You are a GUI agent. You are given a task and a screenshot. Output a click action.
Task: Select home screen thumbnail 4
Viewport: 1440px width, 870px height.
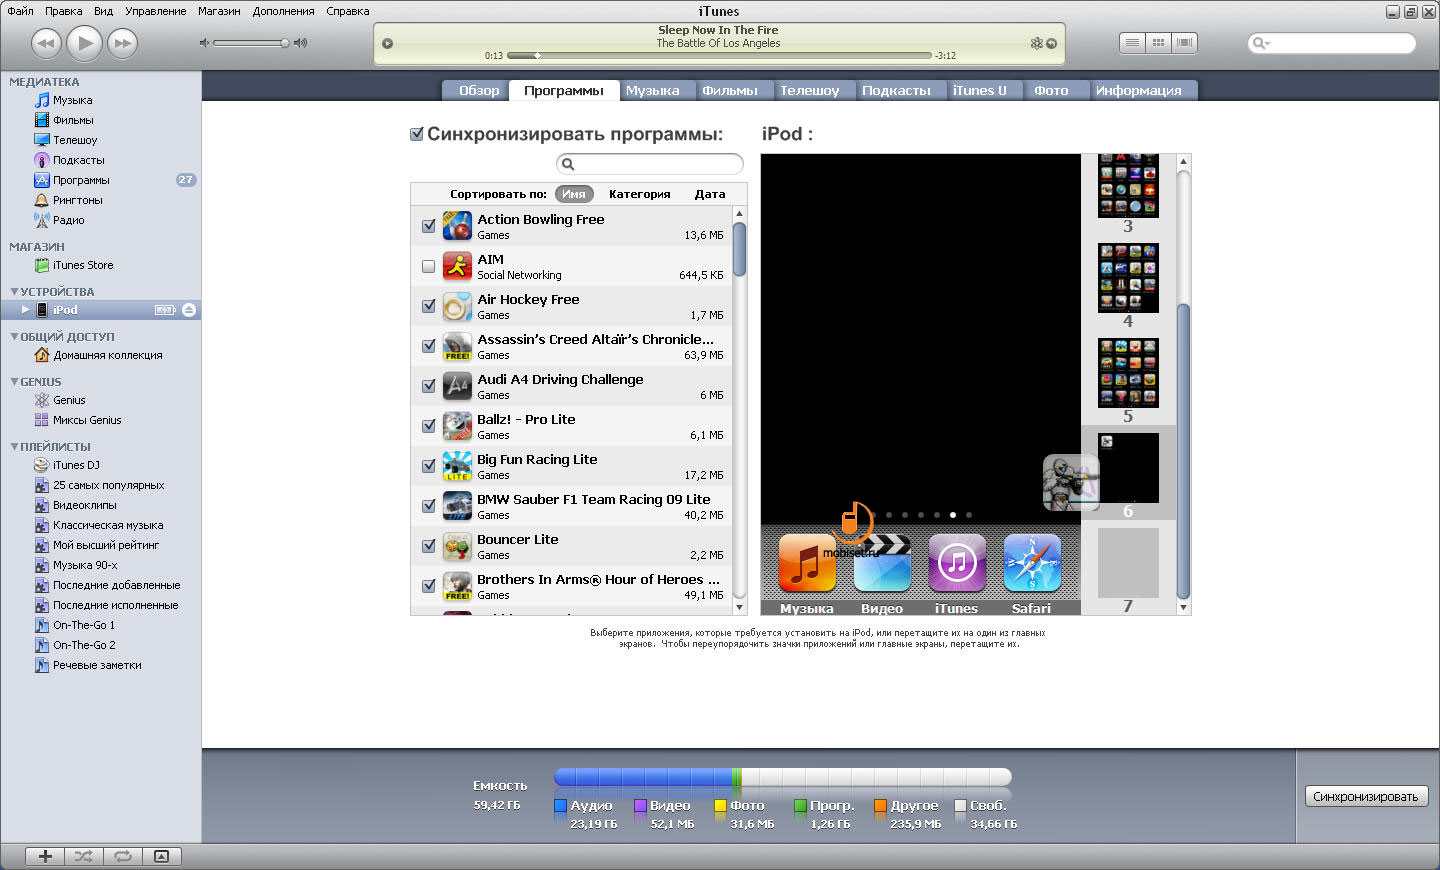(1128, 278)
